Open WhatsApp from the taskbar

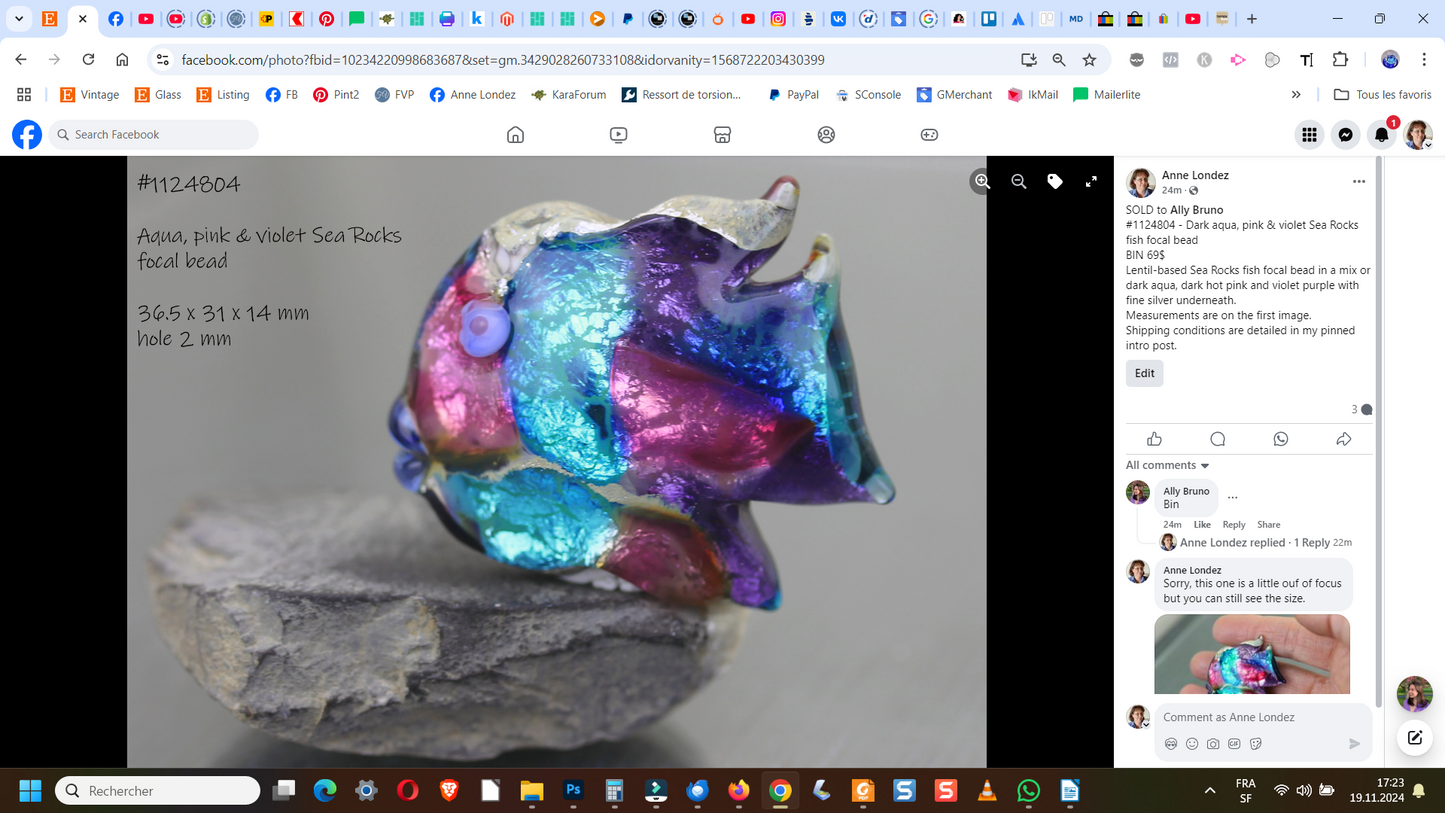click(x=1028, y=791)
